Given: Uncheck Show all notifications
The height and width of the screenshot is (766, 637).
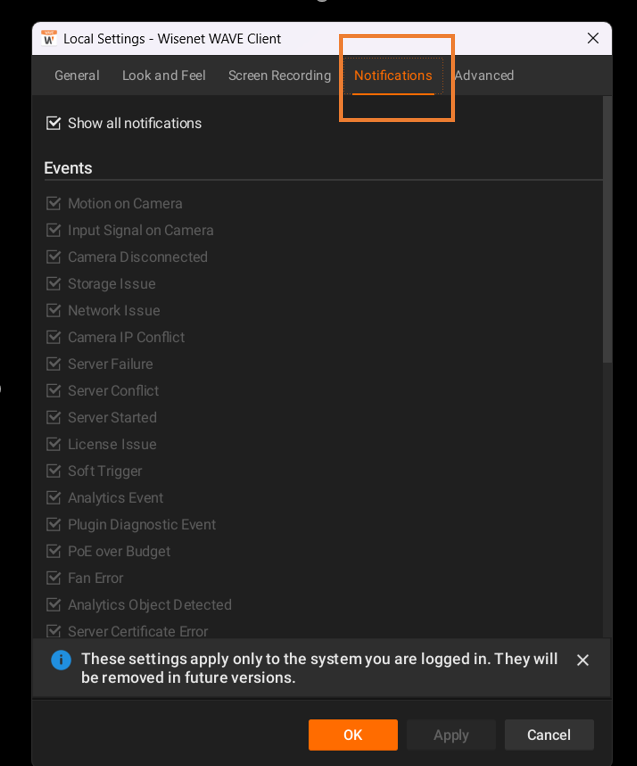Looking at the screenshot, I should pos(54,123).
